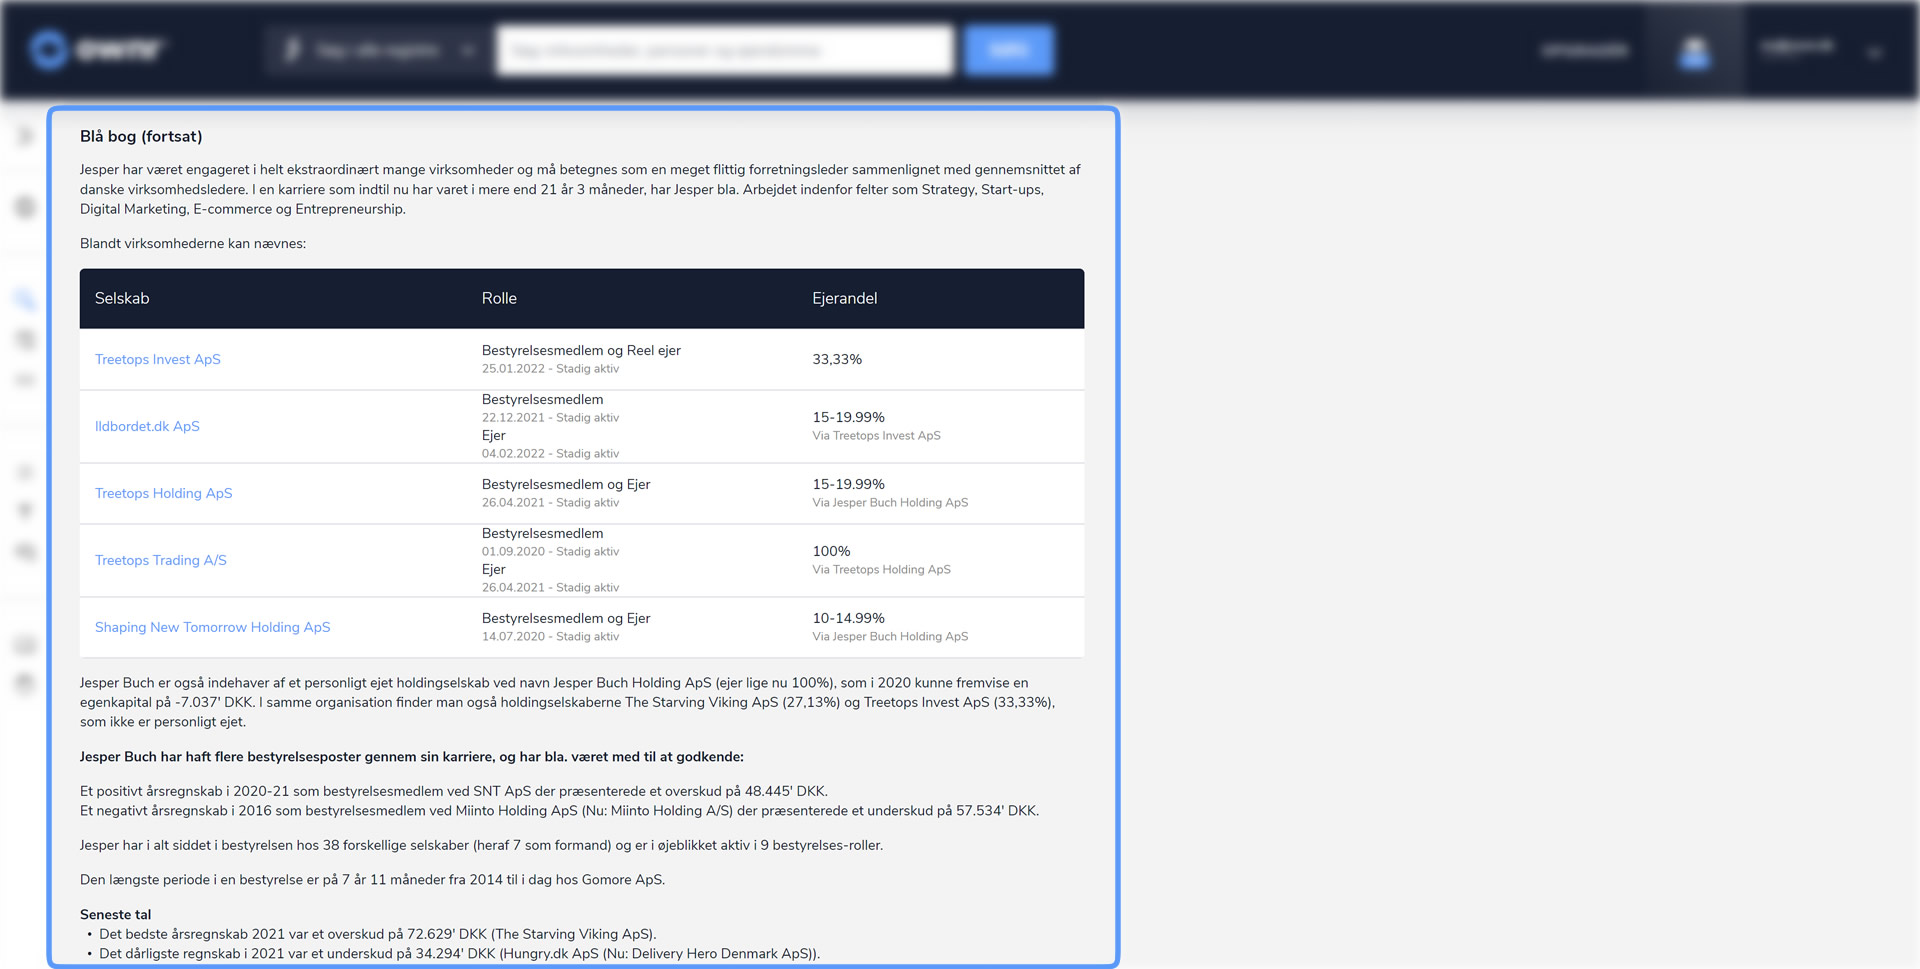Click the date '01.09.2020 - Stadig aktiv'
The width and height of the screenshot is (1920, 969).
click(x=551, y=552)
